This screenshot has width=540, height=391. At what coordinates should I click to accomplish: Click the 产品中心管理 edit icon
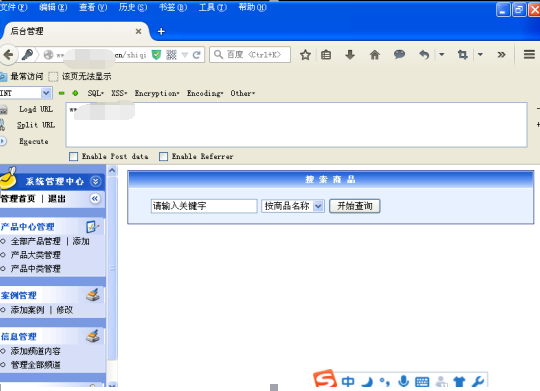click(x=92, y=227)
